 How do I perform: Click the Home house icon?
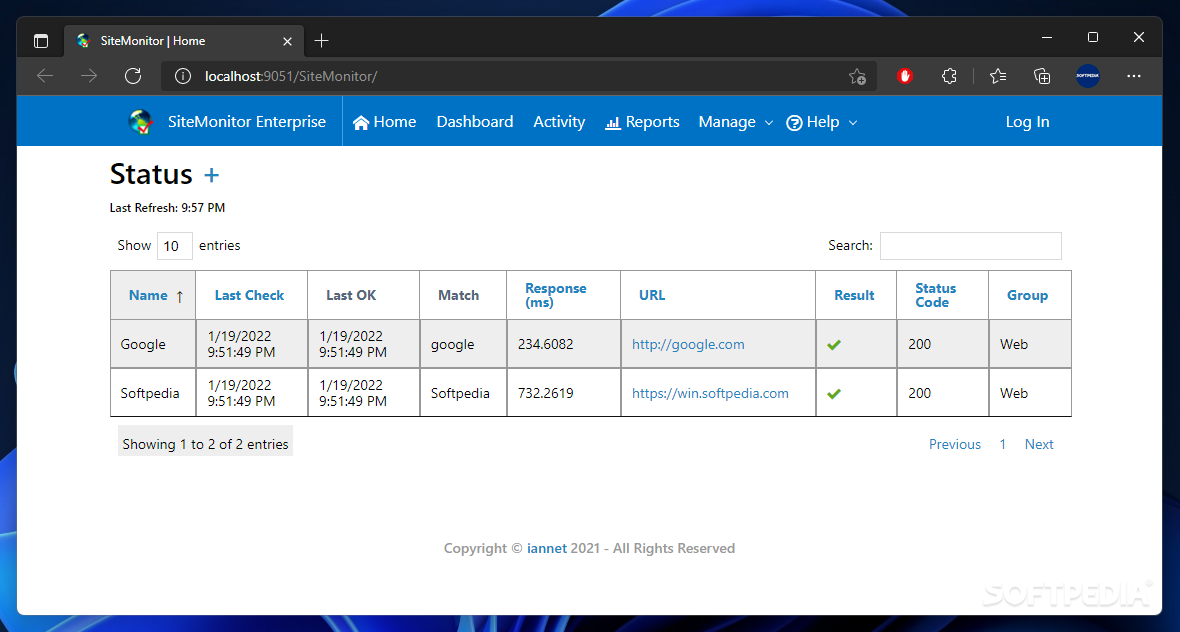pos(361,123)
